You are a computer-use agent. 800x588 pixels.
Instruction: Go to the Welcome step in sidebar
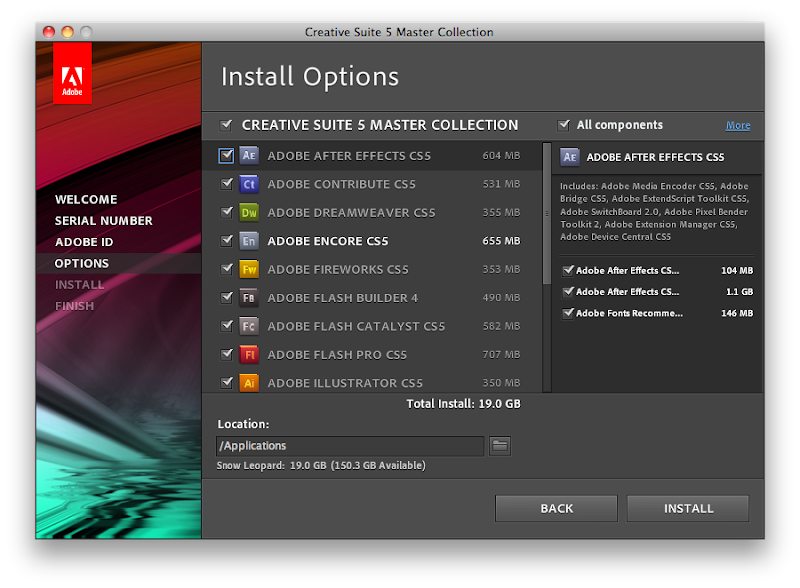(x=86, y=200)
